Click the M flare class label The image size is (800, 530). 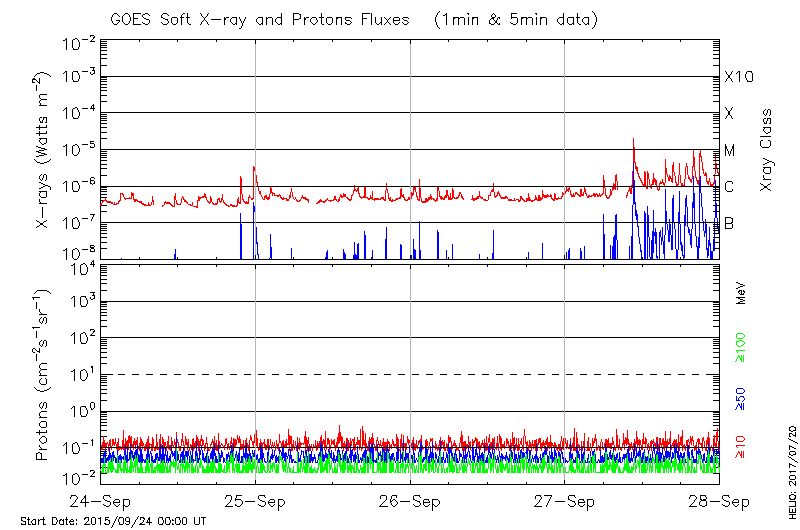point(730,151)
